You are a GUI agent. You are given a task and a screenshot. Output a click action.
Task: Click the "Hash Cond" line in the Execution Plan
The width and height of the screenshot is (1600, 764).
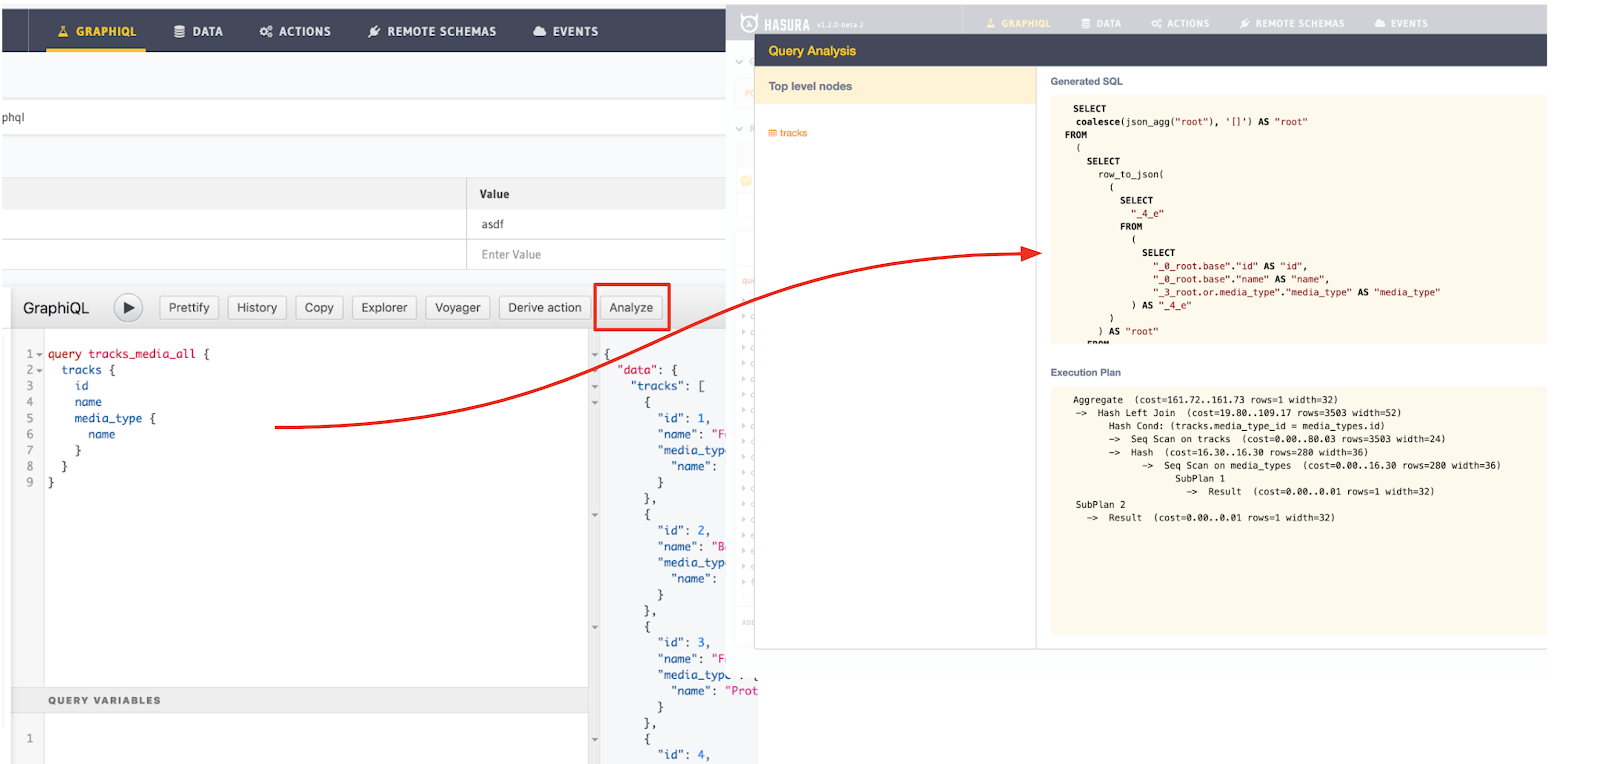coord(1247,426)
